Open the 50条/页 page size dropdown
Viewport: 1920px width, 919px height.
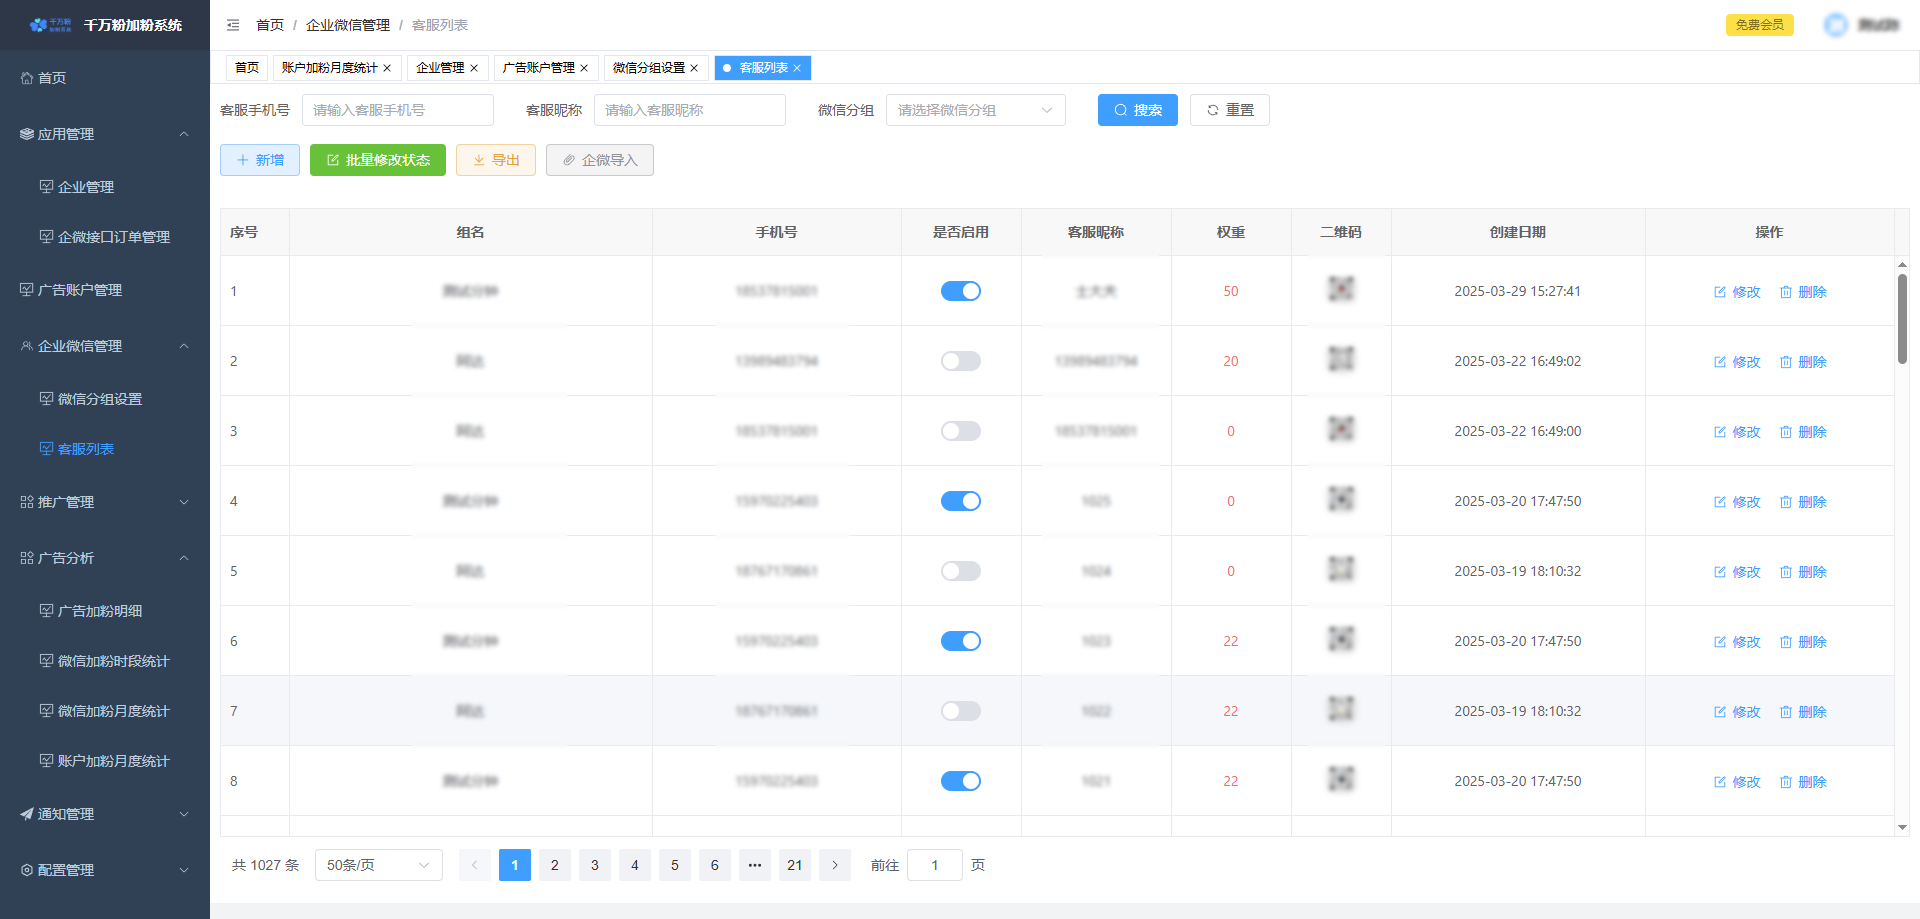click(378, 865)
